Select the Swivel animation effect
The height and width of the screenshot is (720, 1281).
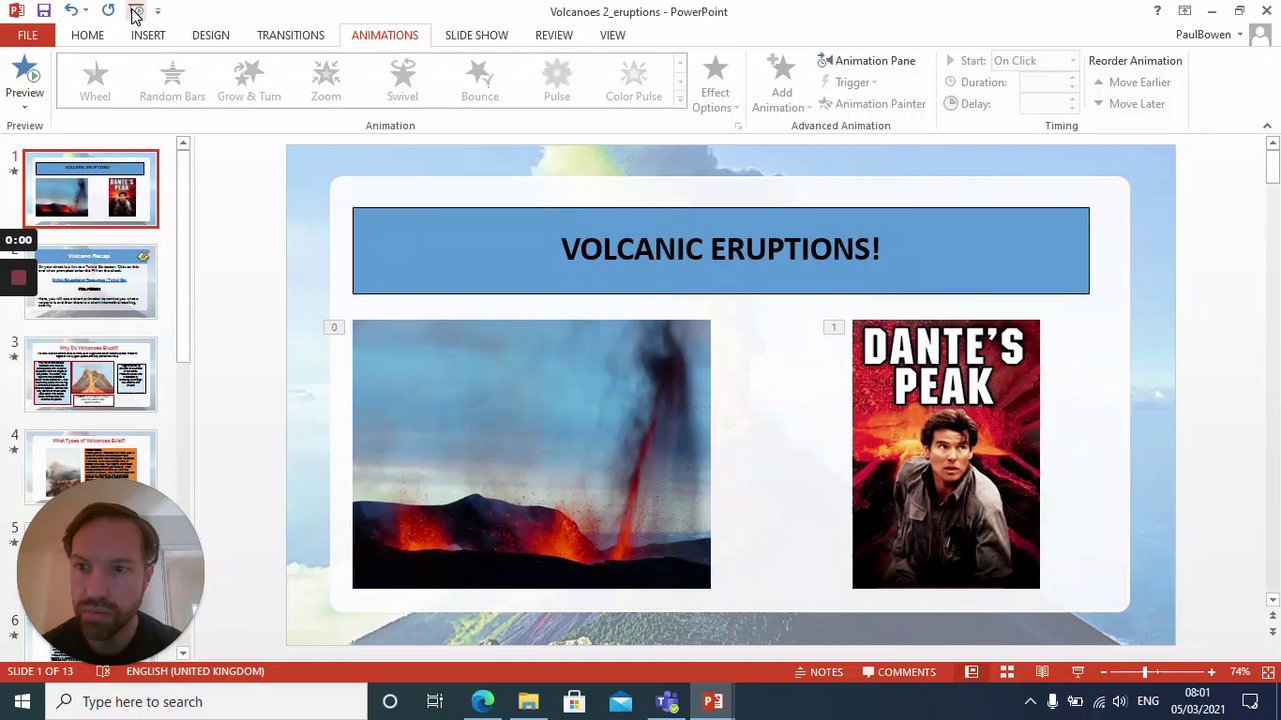403,80
